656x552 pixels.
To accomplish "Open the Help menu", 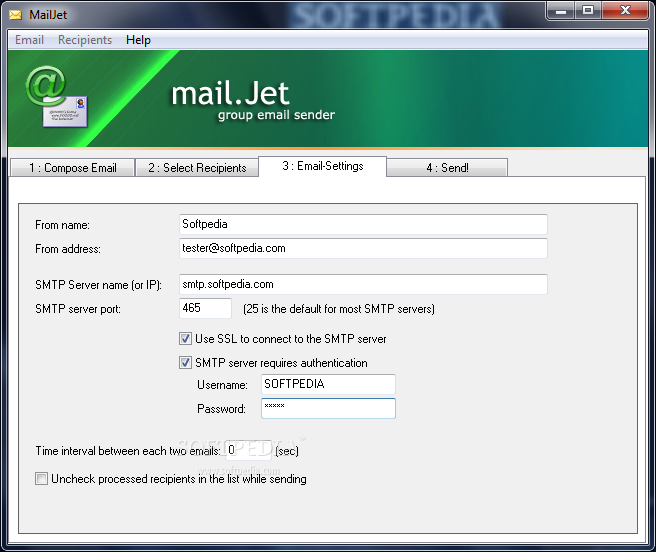I will click(x=138, y=40).
